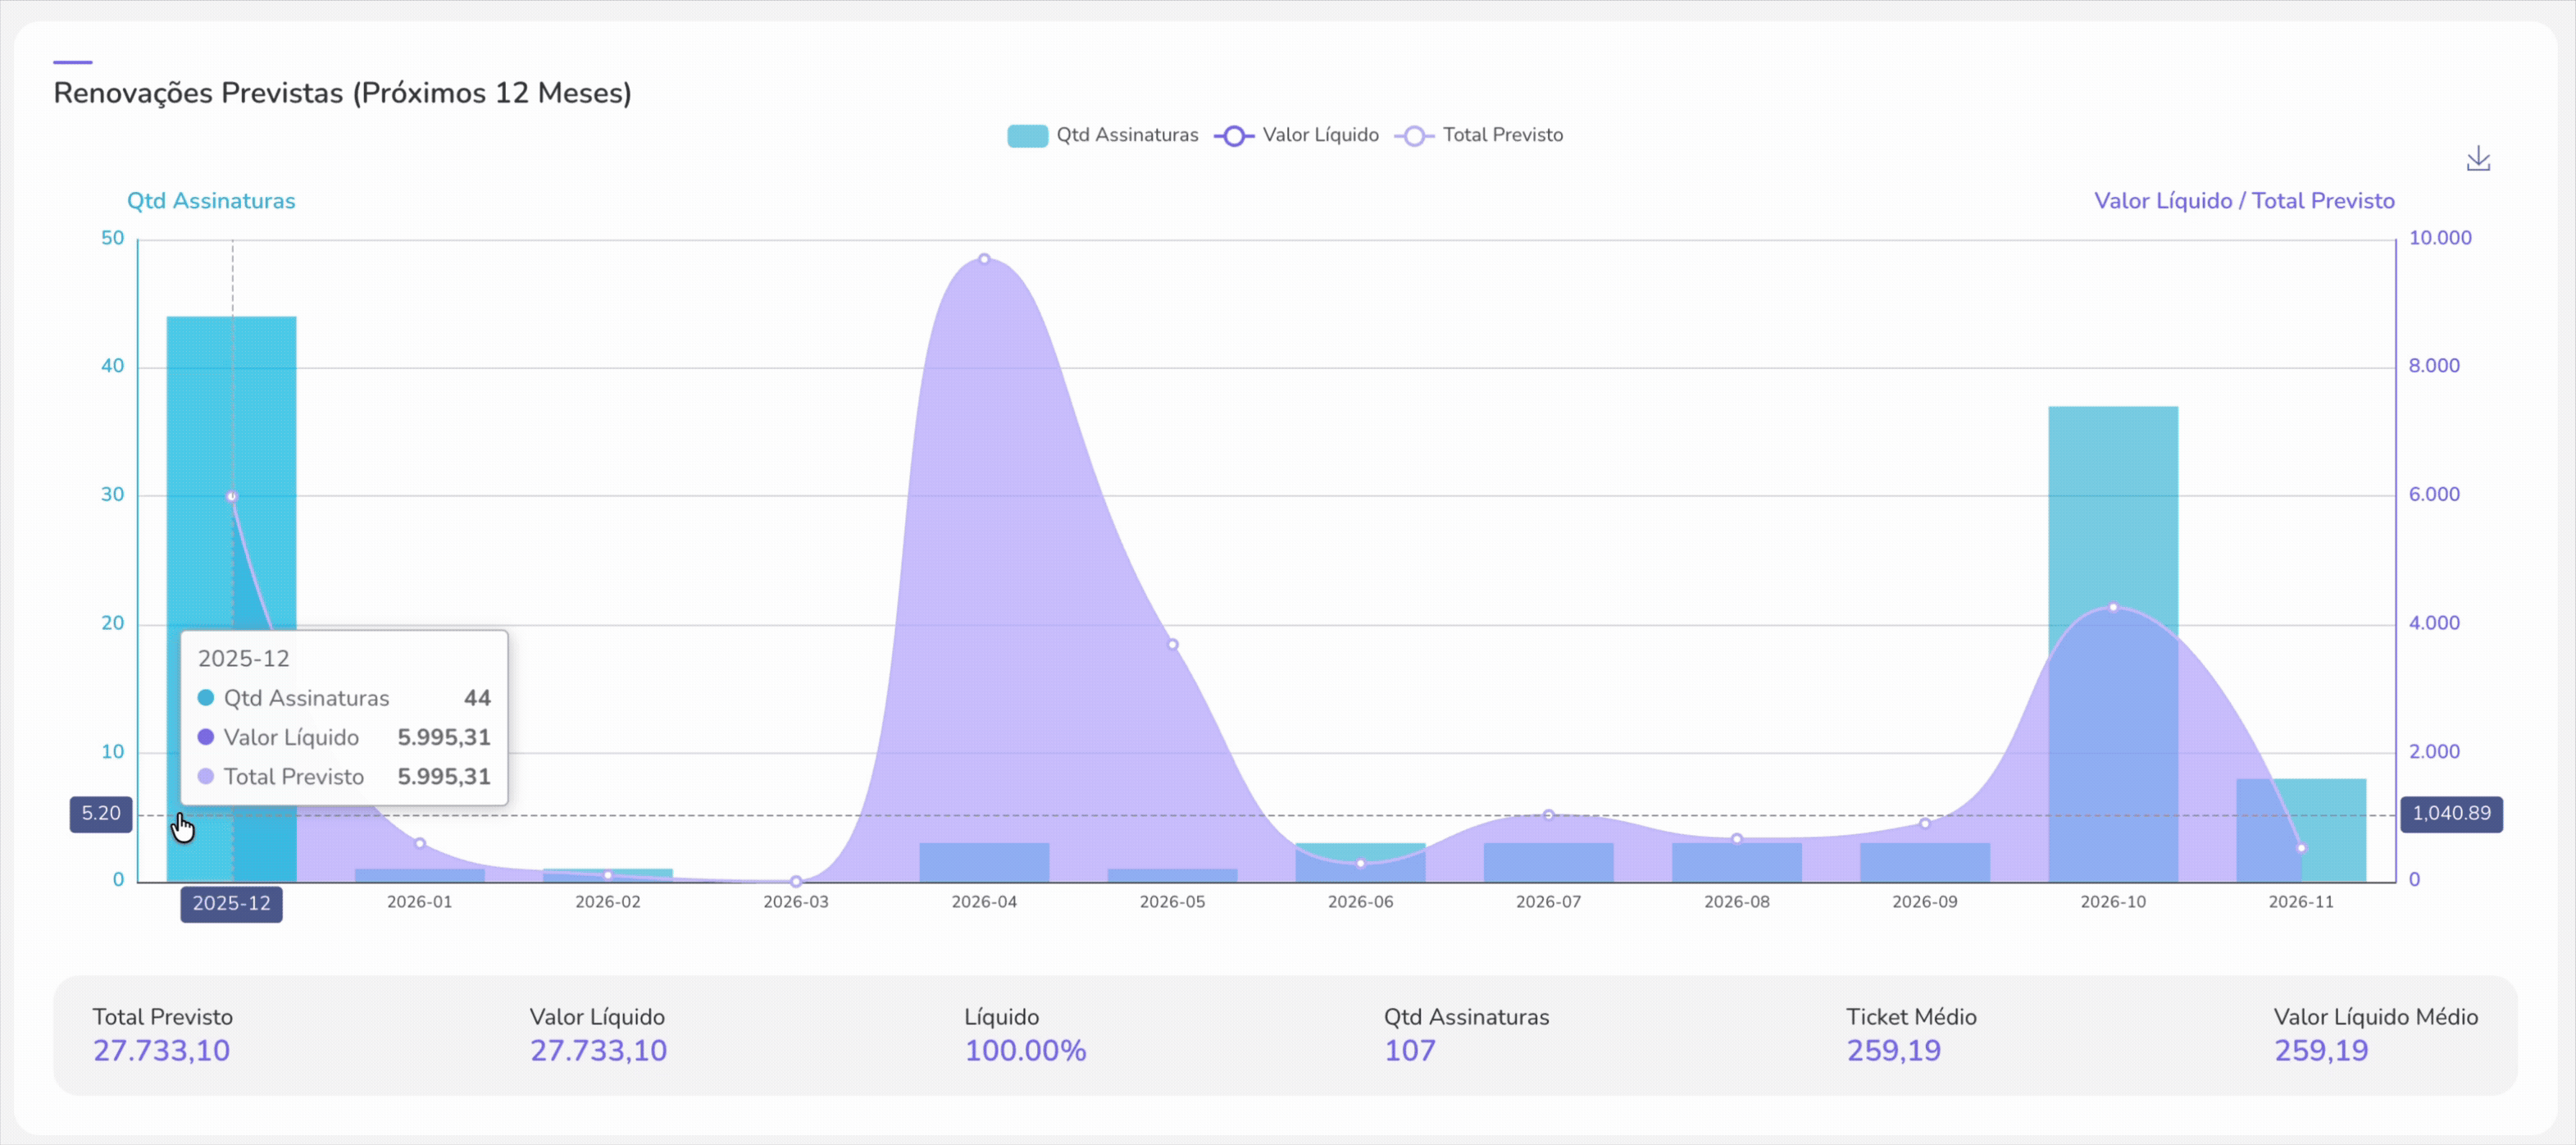Click the 2026-10 line data point
Image resolution: width=2576 pixels, height=1145 pixels.
coord(2112,607)
